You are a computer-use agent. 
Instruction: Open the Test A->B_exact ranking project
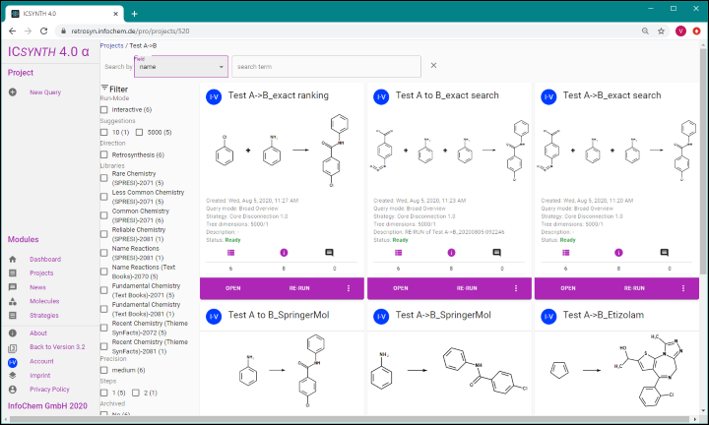[233, 288]
